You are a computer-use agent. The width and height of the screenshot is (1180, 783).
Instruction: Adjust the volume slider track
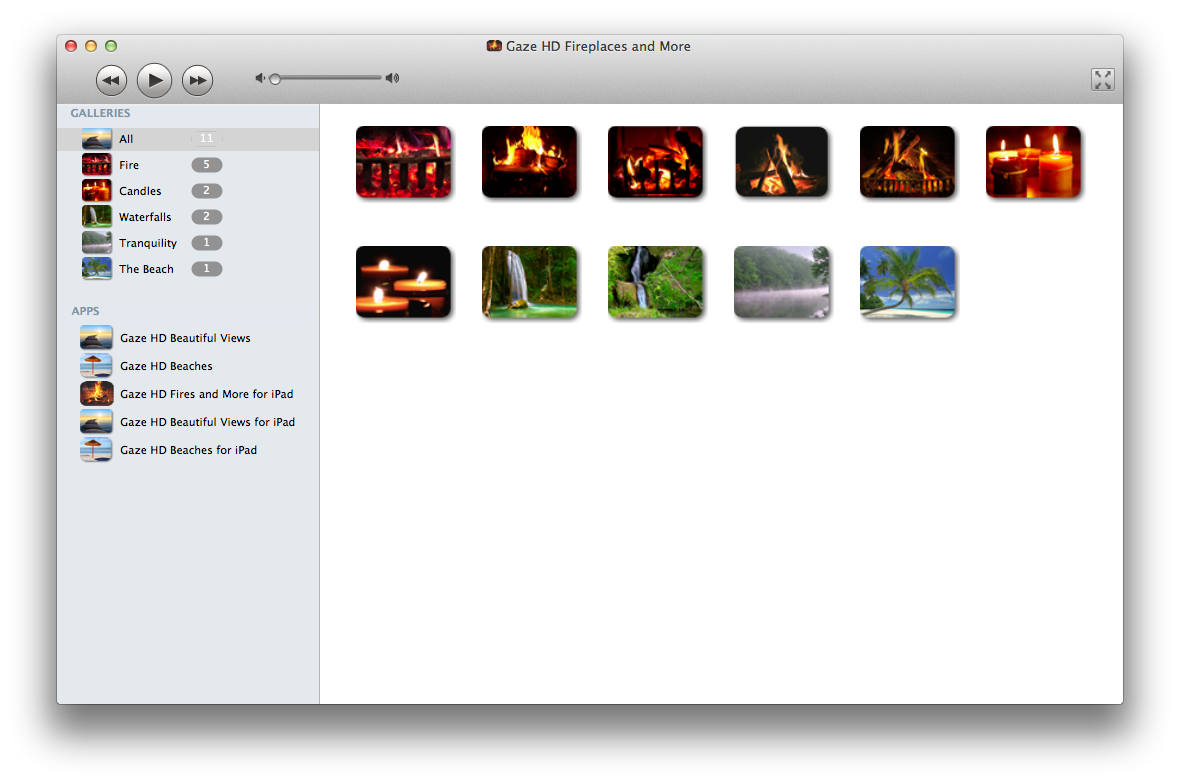click(330, 78)
